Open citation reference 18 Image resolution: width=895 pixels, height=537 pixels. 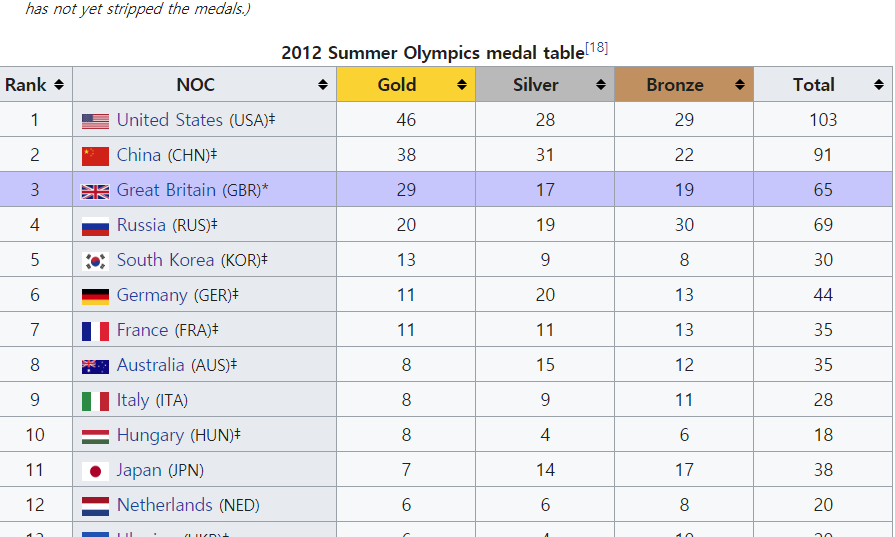tap(597, 48)
